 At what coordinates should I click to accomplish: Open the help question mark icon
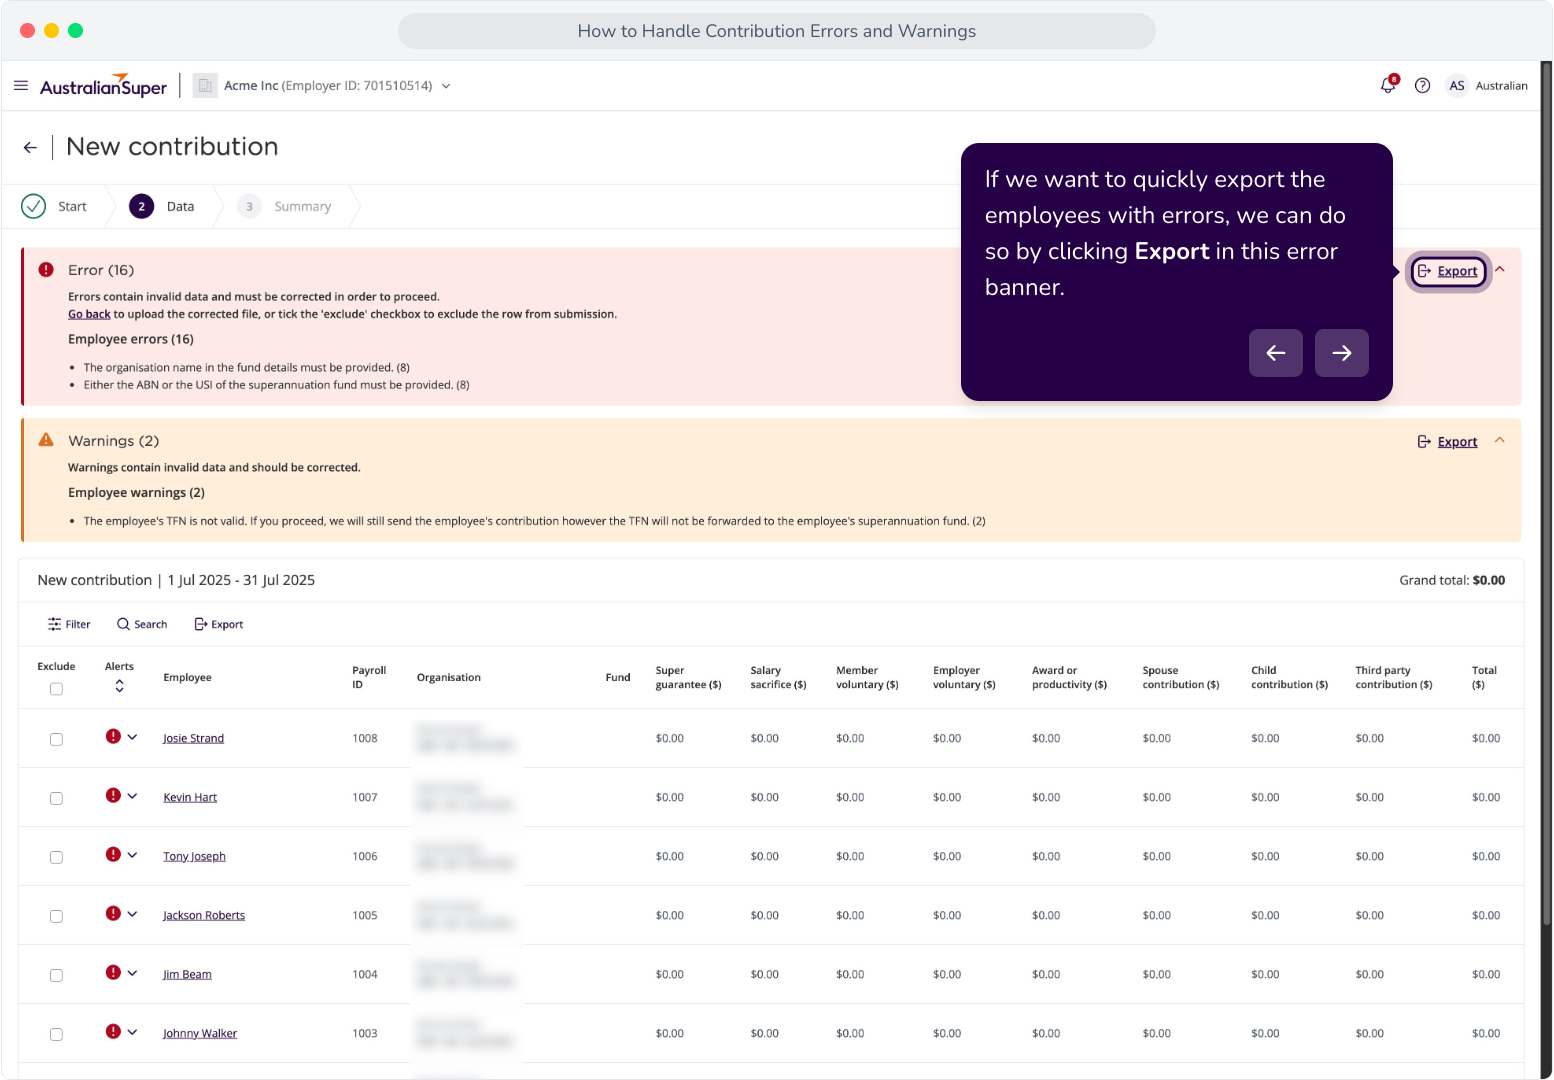[1422, 86]
